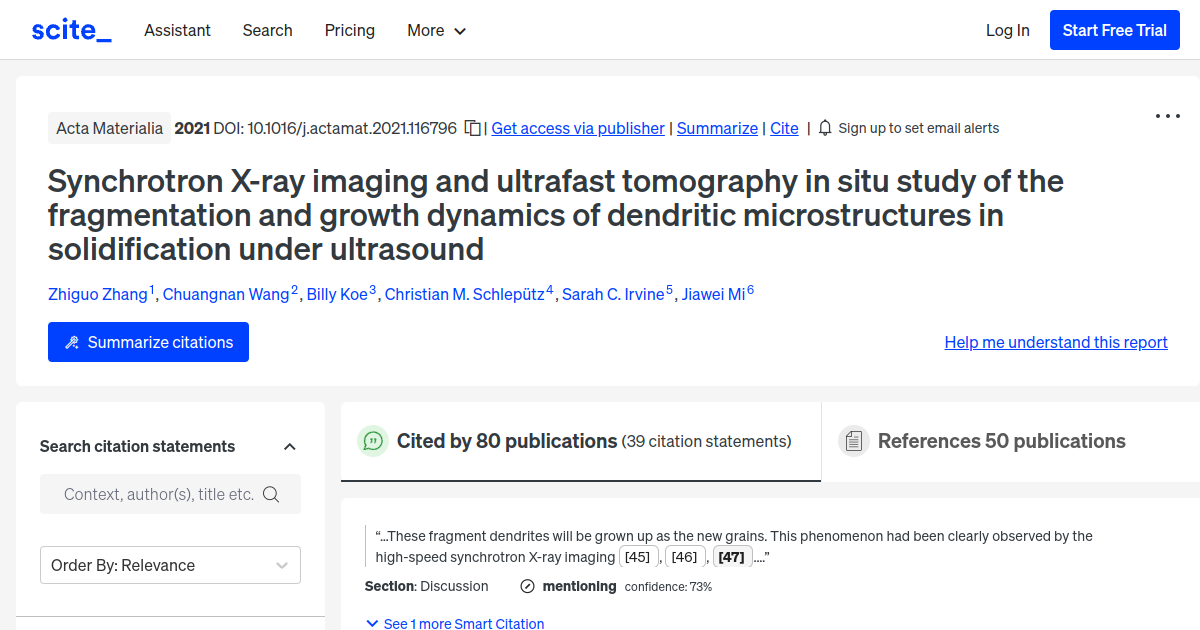Open the Pricing page from the navbar

(x=349, y=30)
